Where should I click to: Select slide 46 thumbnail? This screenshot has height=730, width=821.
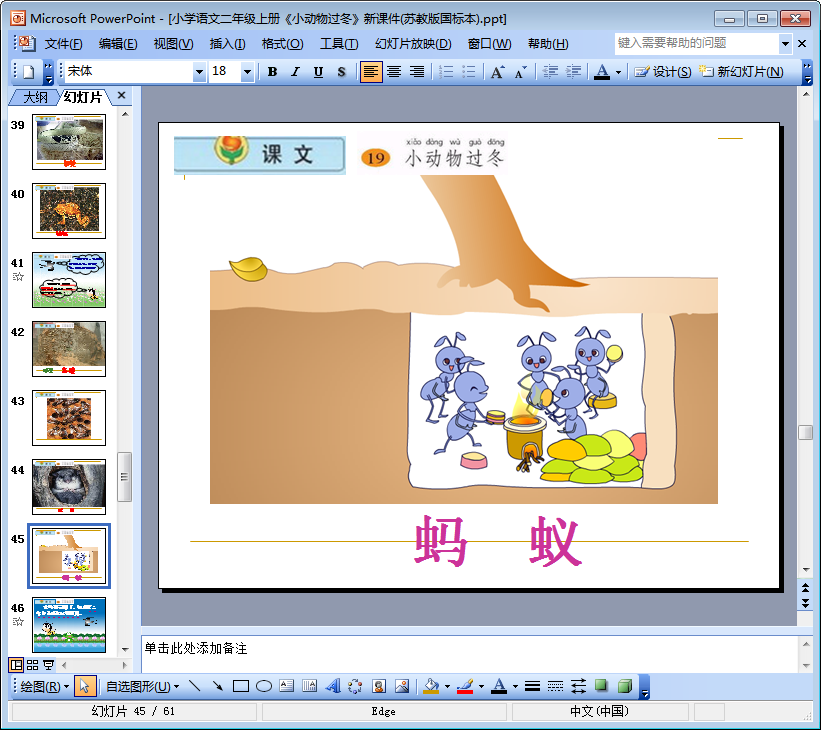(x=69, y=625)
